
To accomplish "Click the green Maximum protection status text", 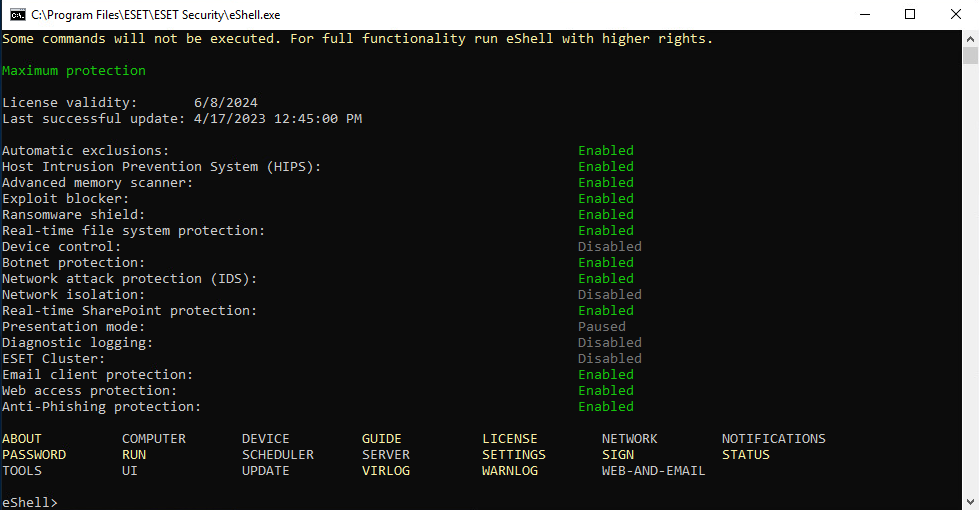I will point(74,71).
